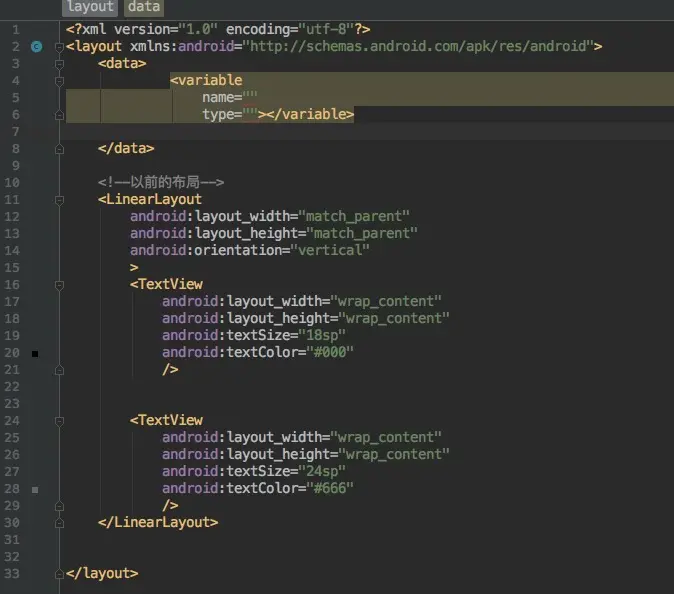Click the textColor "#666" value
674x594 pixels.
[330, 488]
